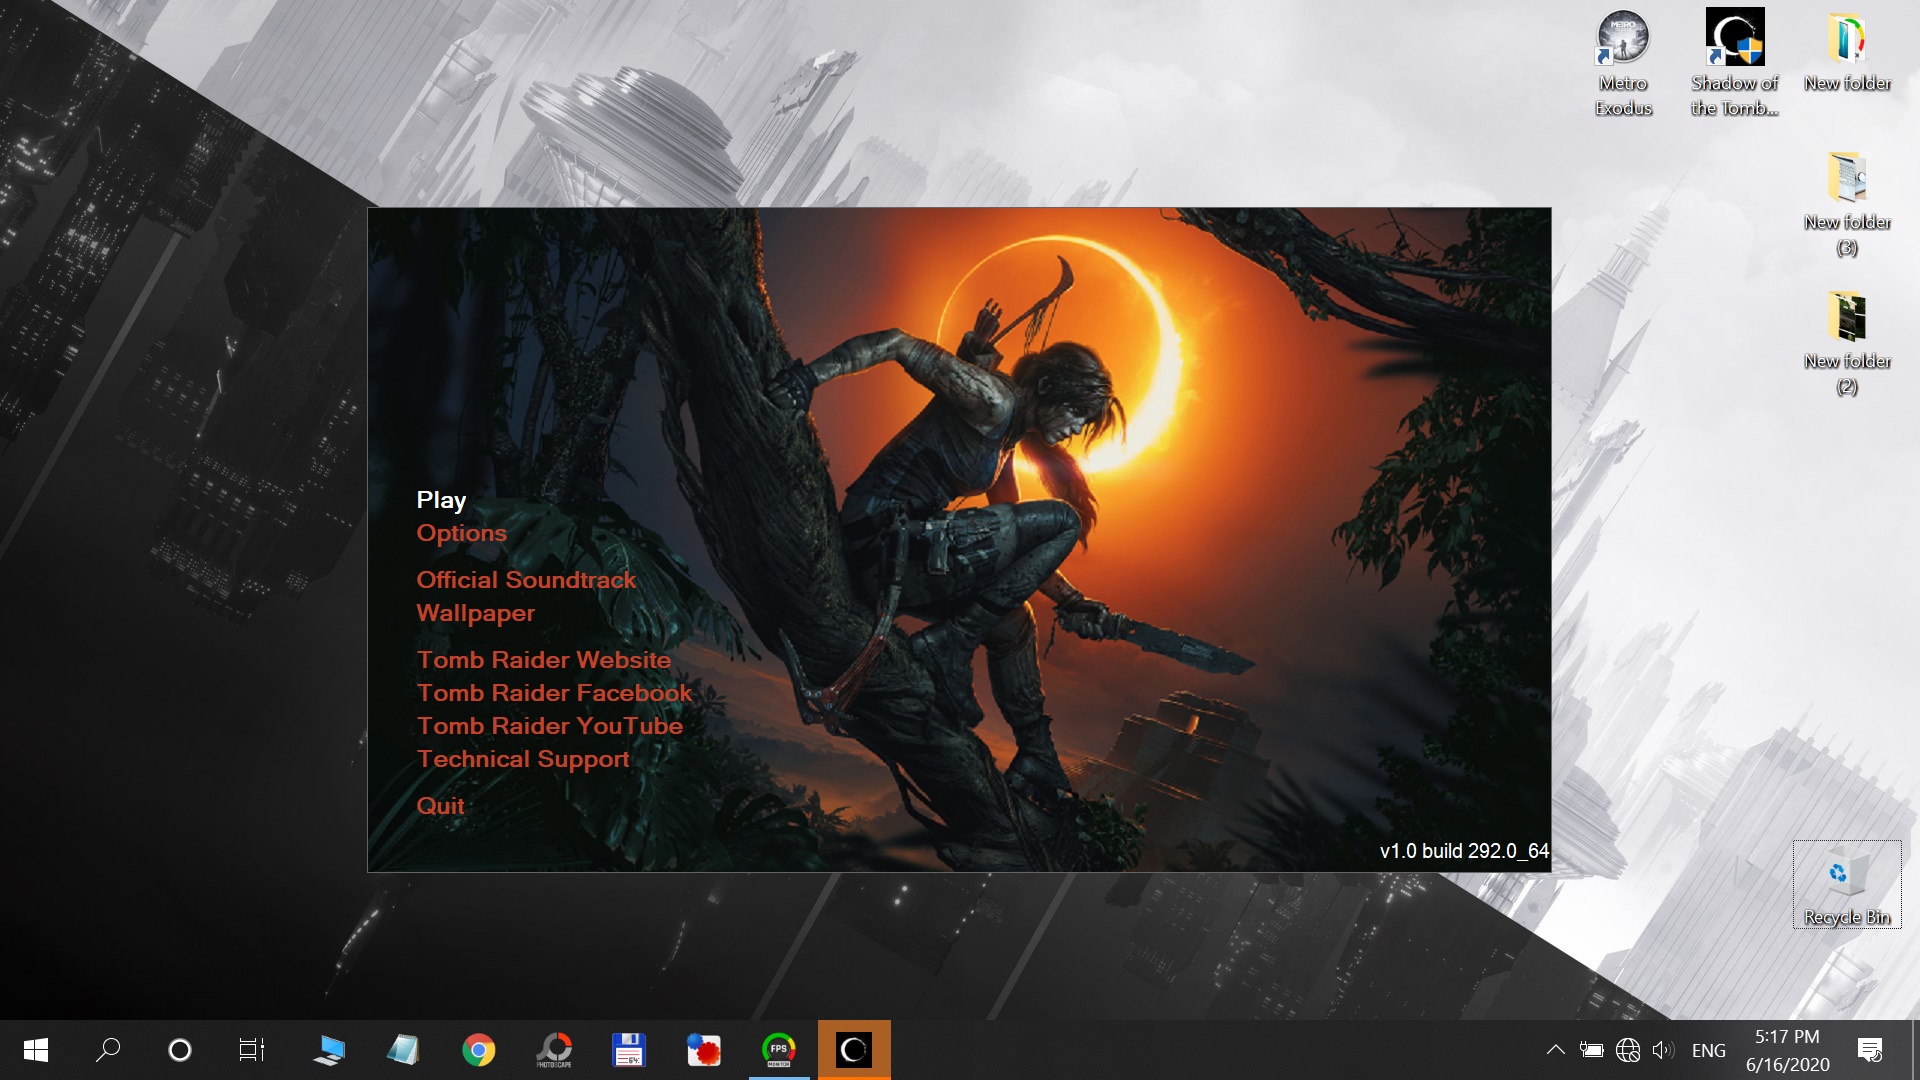Select the Recycle Bin icon

[x=1847, y=885]
